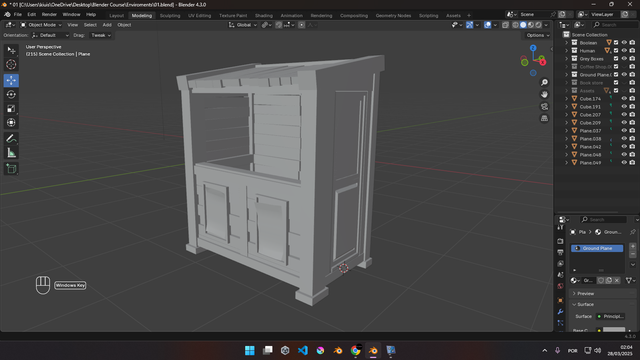This screenshot has height=360, width=640.
Task: Open the Scene properties tab
Action: click(x=560, y=275)
